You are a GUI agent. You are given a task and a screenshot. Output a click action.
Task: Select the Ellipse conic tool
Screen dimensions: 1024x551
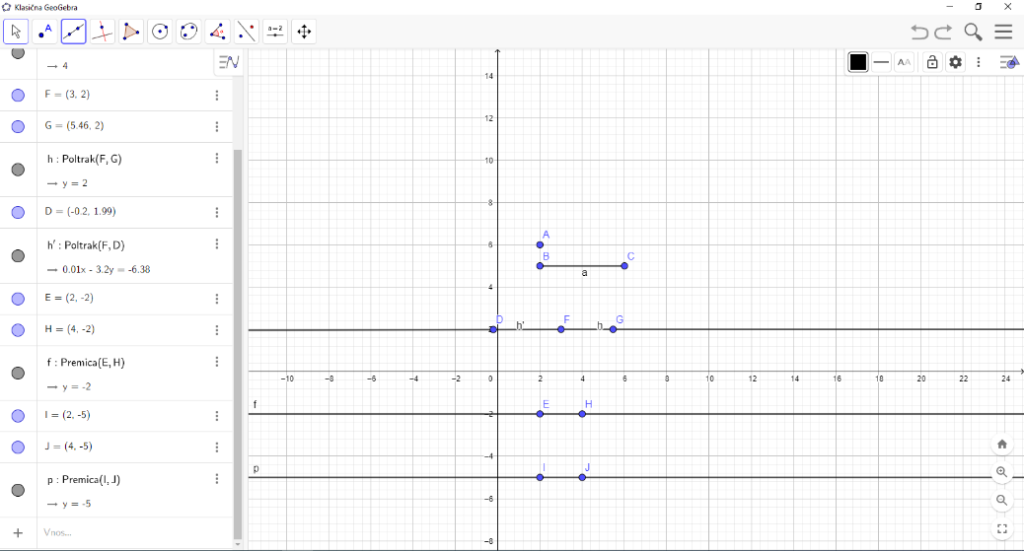[189, 31]
